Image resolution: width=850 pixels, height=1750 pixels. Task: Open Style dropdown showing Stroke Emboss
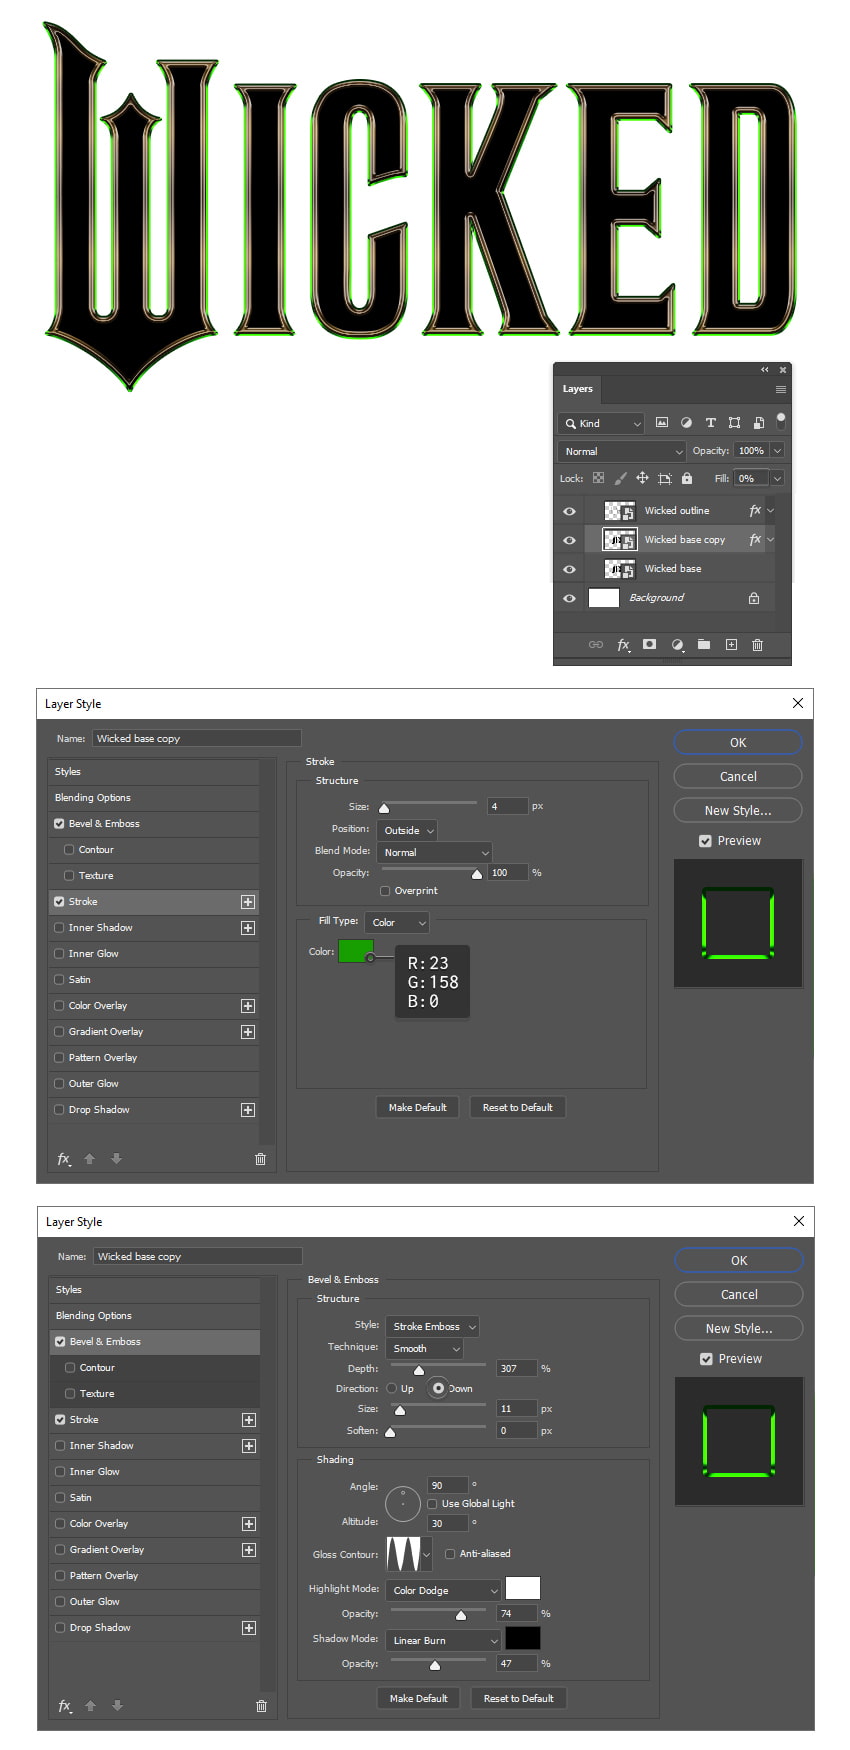(432, 1326)
